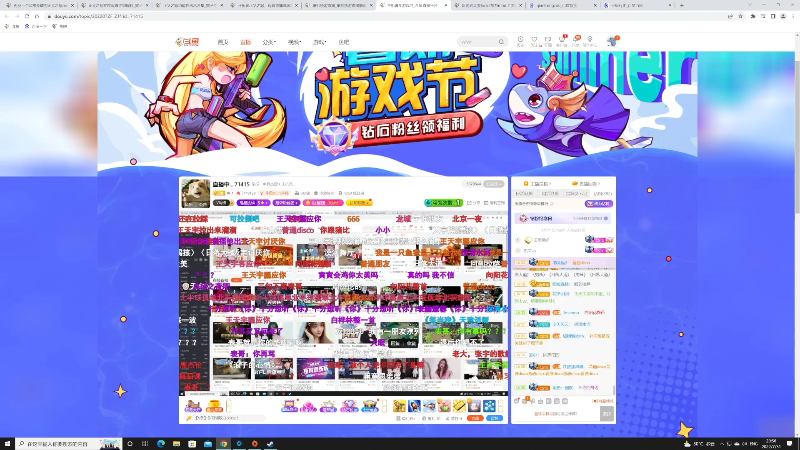Expand the middle gift list arrow

click(384, 406)
